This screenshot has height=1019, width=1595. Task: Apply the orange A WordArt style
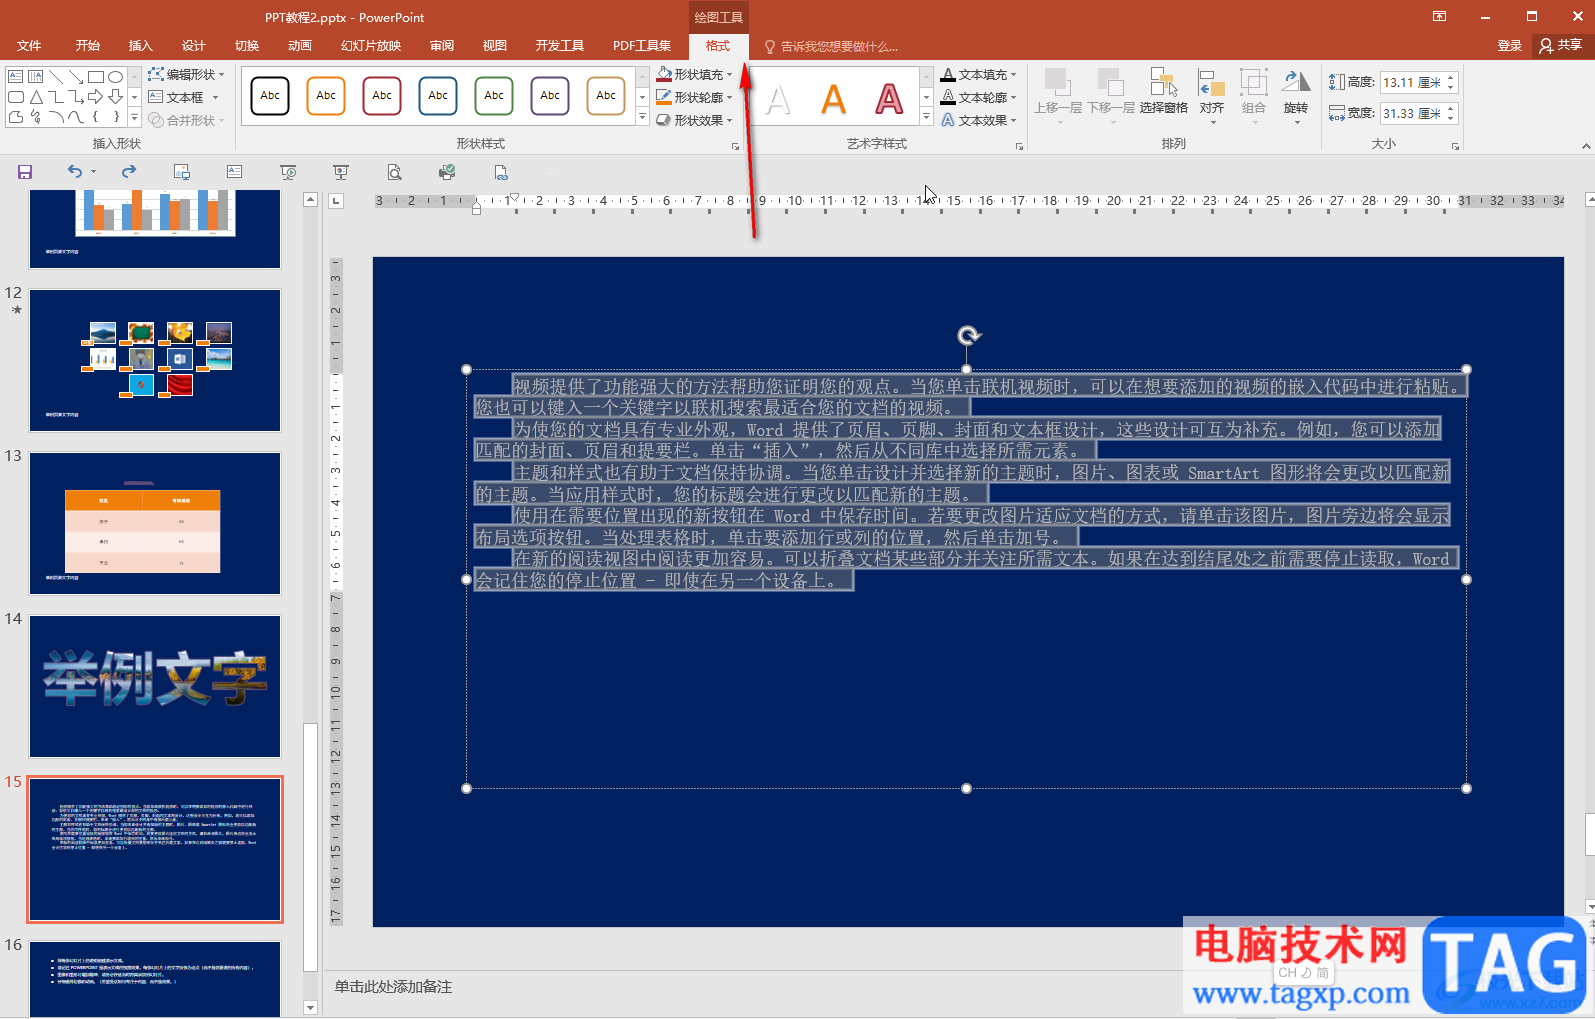click(x=833, y=99)
